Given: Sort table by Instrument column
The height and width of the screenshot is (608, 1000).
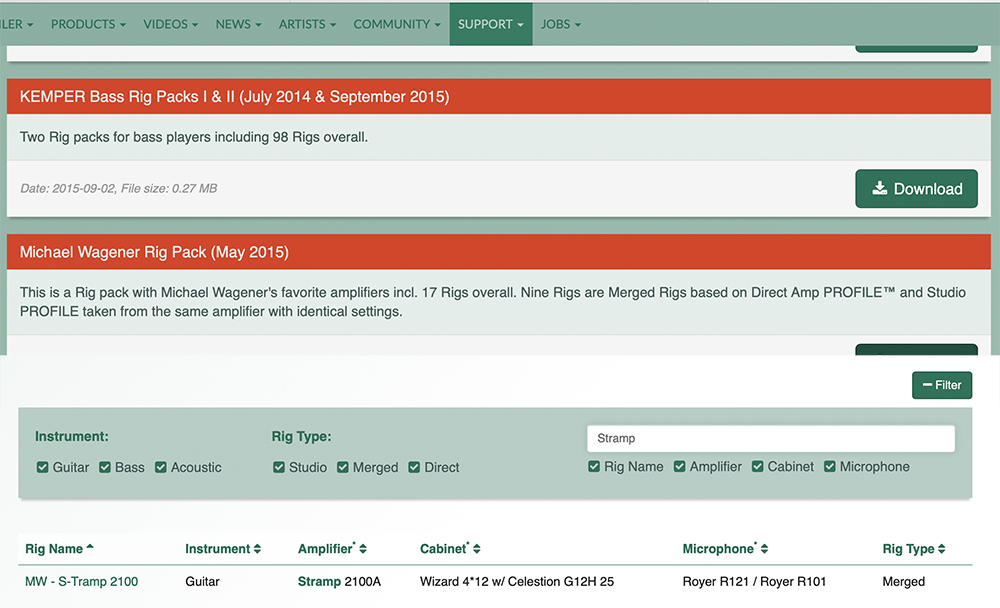Looking at the screenshot, I should [223, 549].
